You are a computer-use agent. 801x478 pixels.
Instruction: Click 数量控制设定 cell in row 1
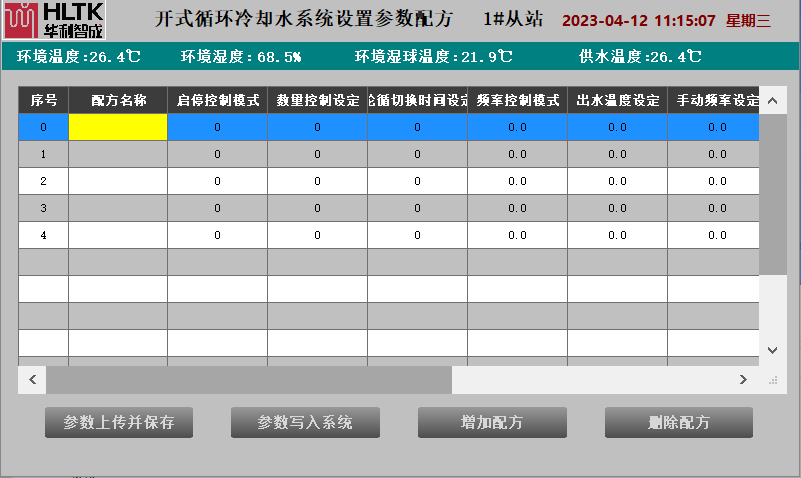317,154
